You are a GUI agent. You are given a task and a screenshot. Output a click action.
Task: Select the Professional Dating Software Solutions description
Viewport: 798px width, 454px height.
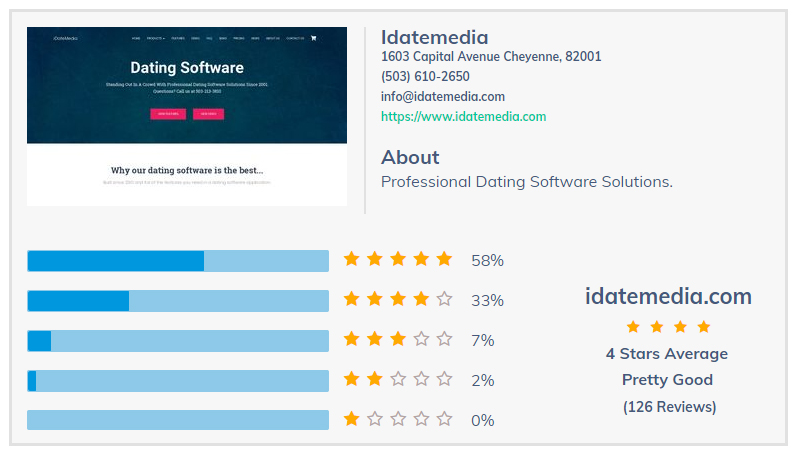pyautogui.click(x=527, y=182)
